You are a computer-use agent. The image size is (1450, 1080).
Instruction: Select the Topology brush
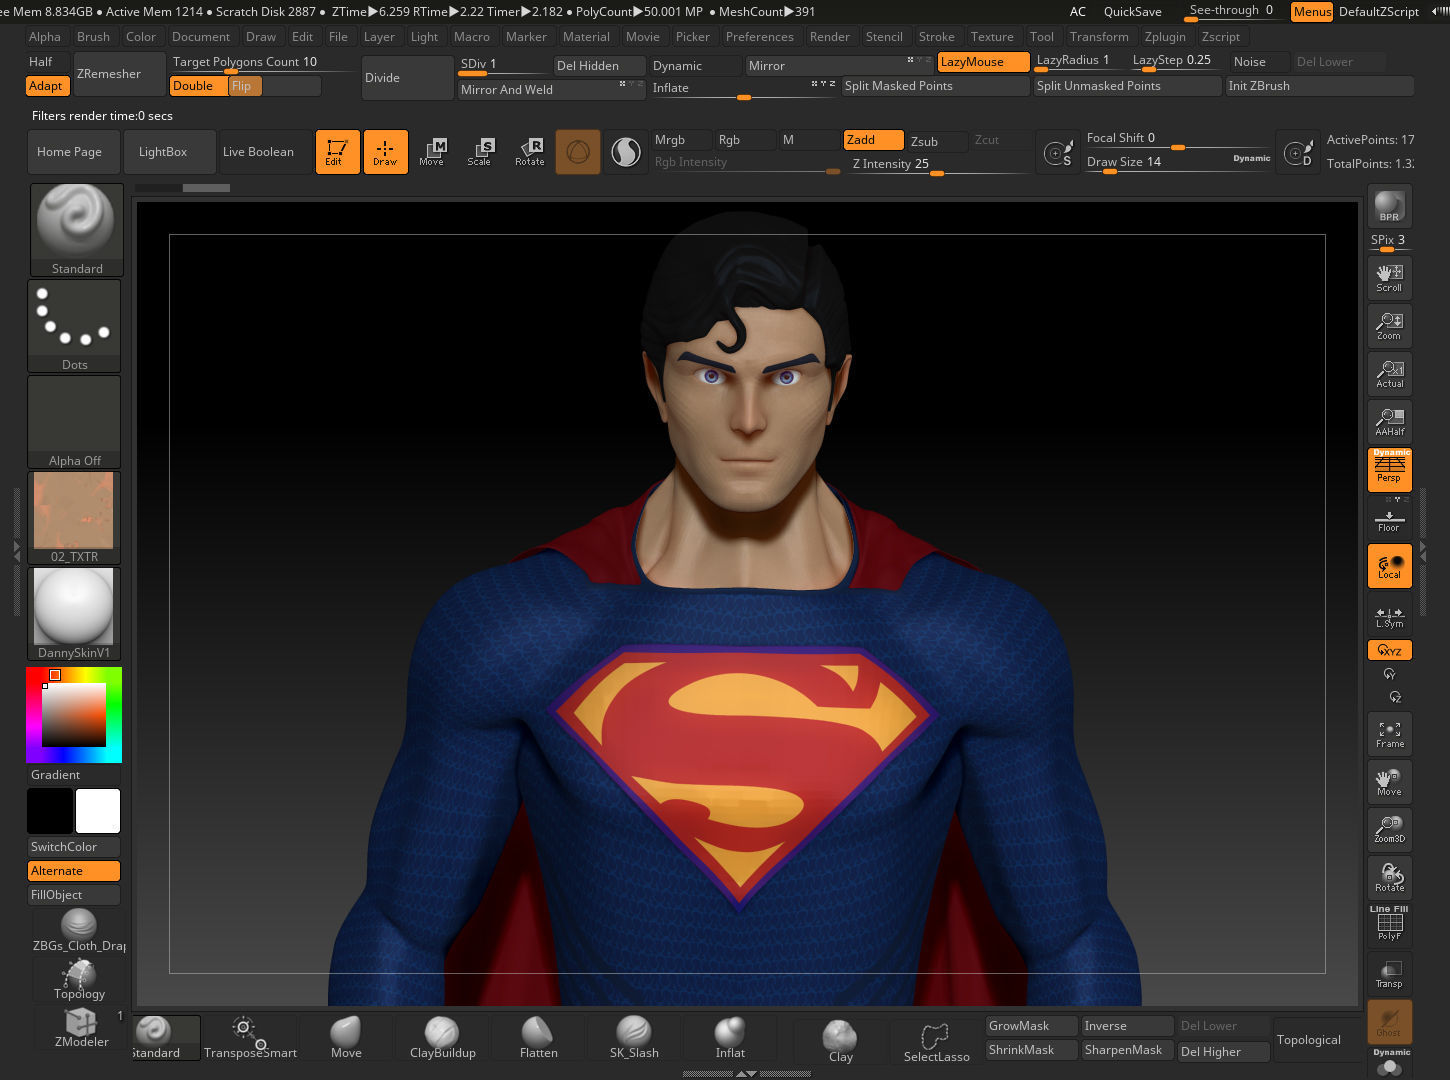79,979
